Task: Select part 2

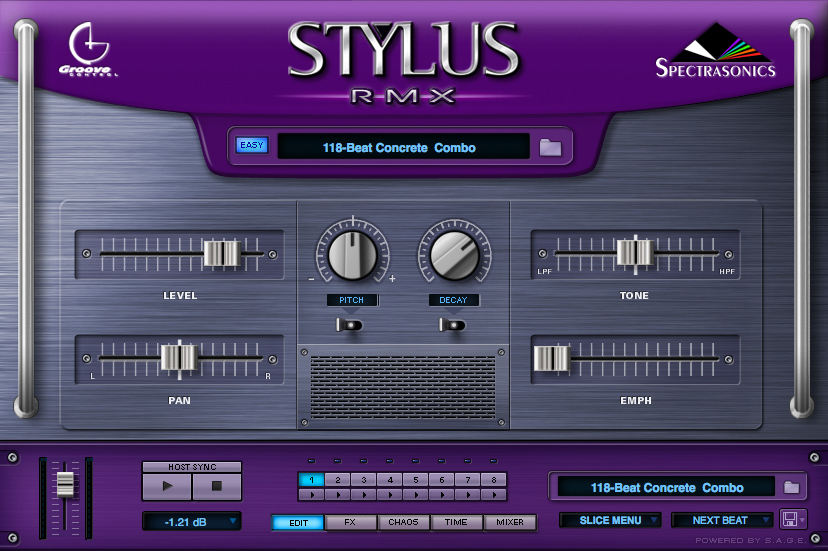Action: pyautogui.click(x=337, y=480)
